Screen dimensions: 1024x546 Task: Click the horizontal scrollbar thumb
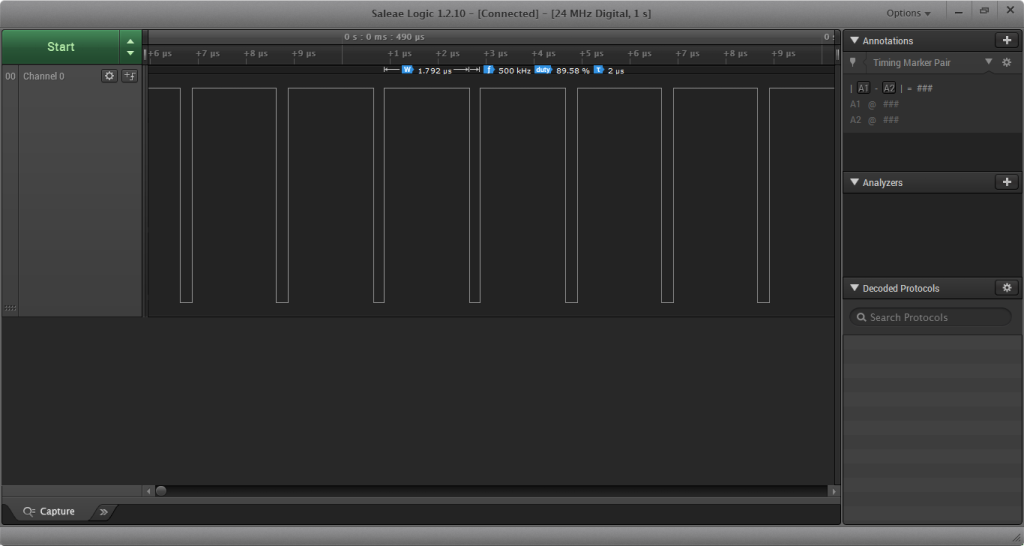point(161,491)
